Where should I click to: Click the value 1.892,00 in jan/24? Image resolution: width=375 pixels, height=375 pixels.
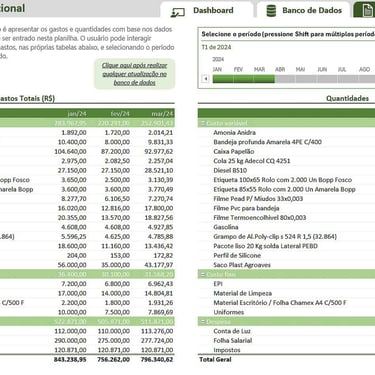coord(74,133)
